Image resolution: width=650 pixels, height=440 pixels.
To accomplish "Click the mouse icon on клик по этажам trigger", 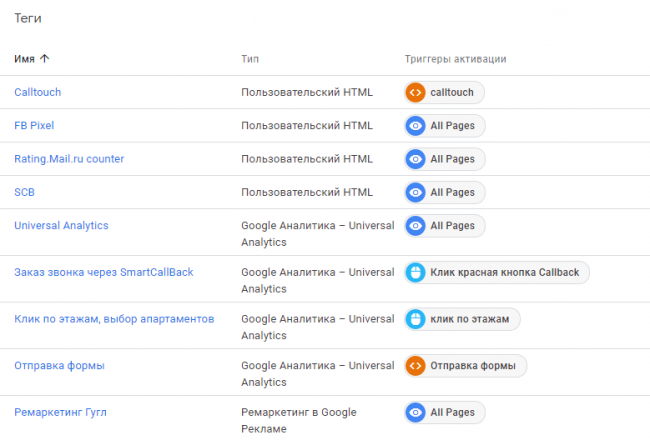I will coord(415,319).
